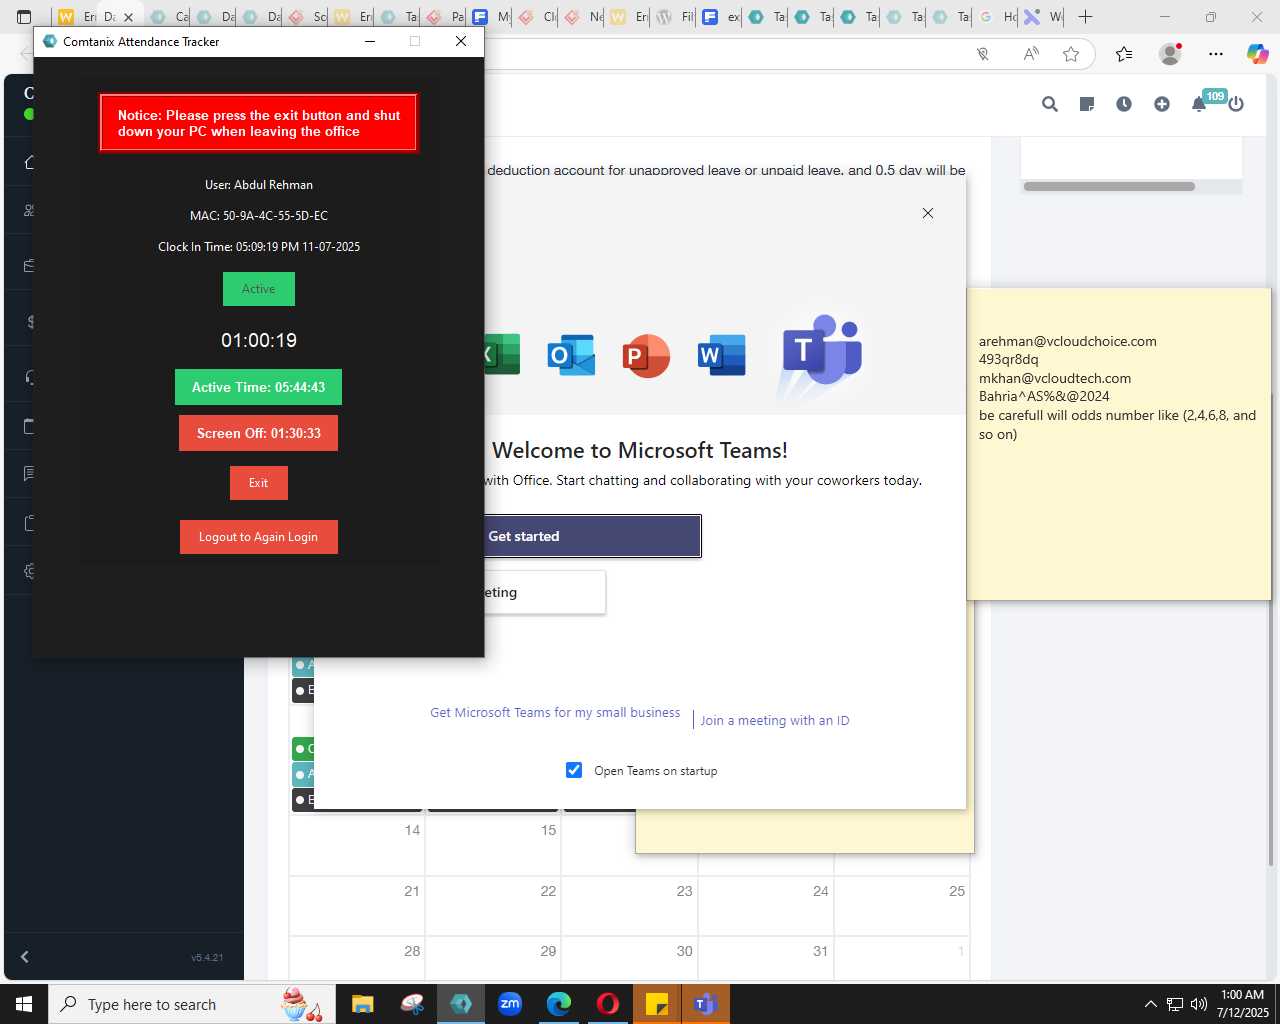Click the Screen Off: 01:30:33 button
Viewport: 1280px width, 1024px height.
[x=258, y=433]
